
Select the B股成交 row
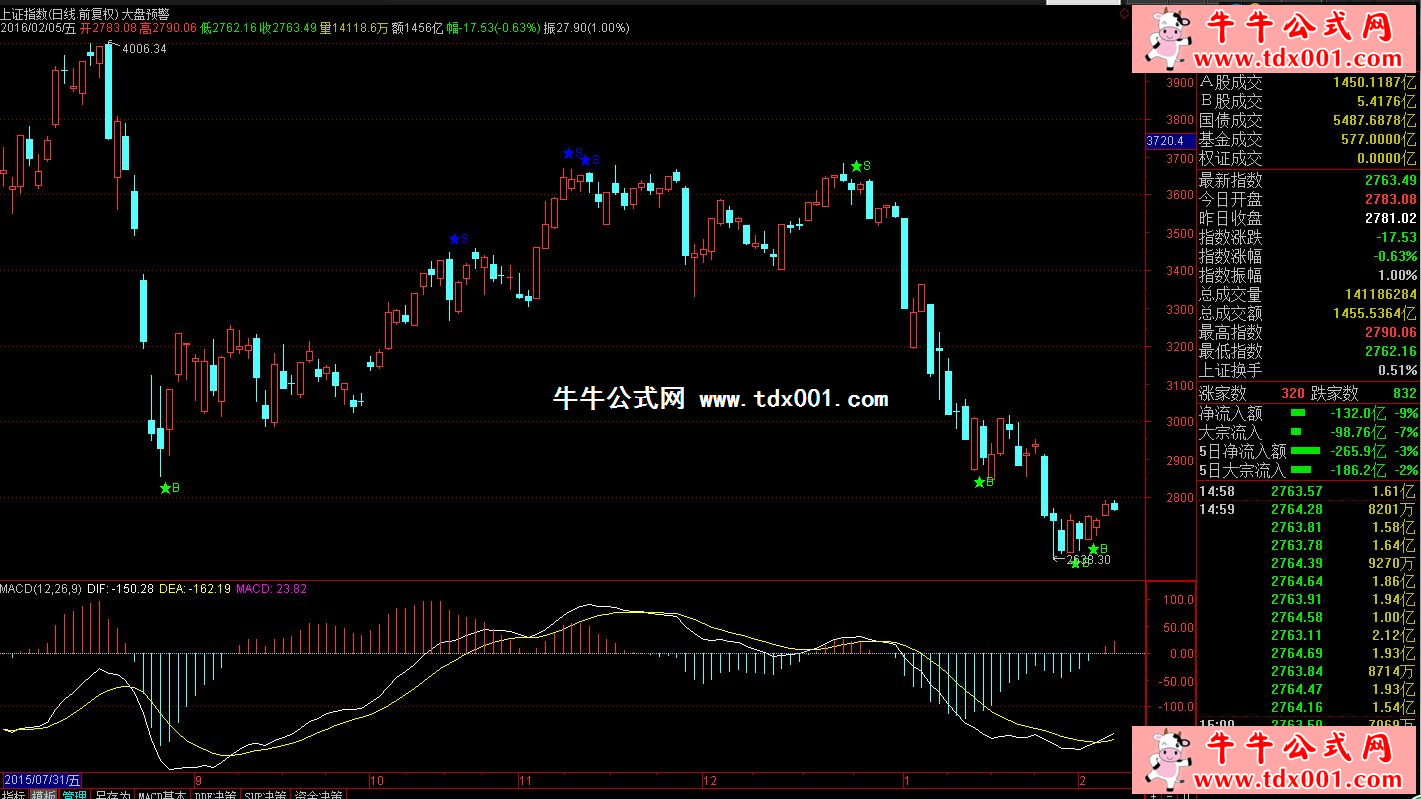coord(1308,102)
